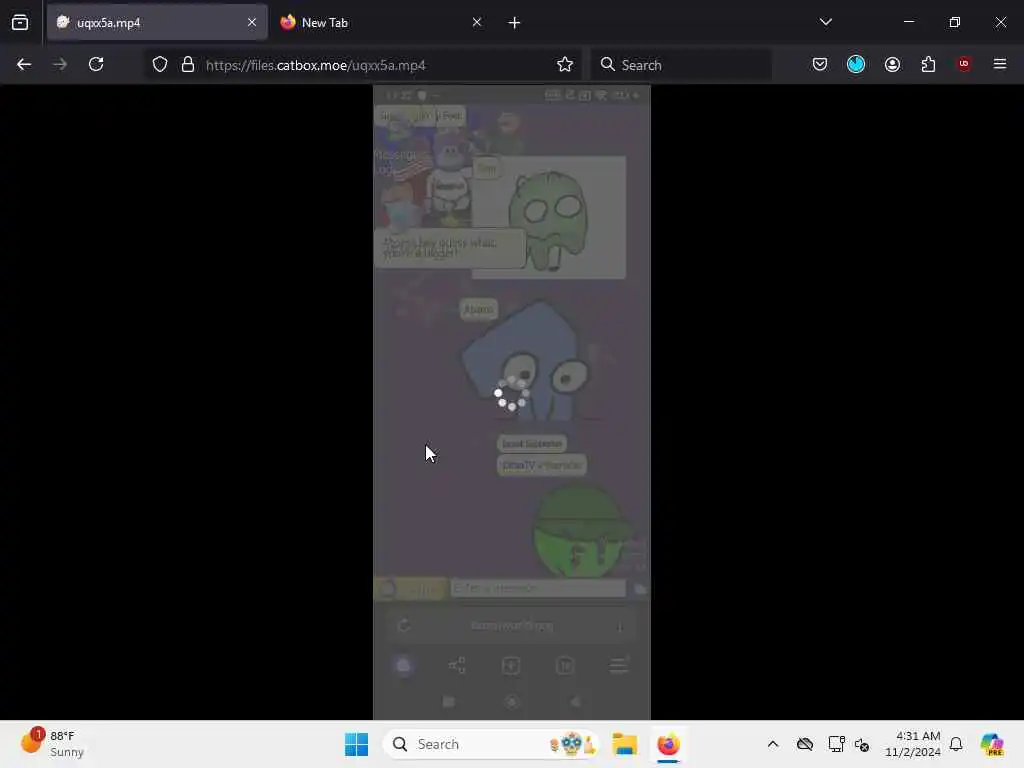Open the Firefox account menu
Screen dimensions: 1024x768
tap(892, 64)
